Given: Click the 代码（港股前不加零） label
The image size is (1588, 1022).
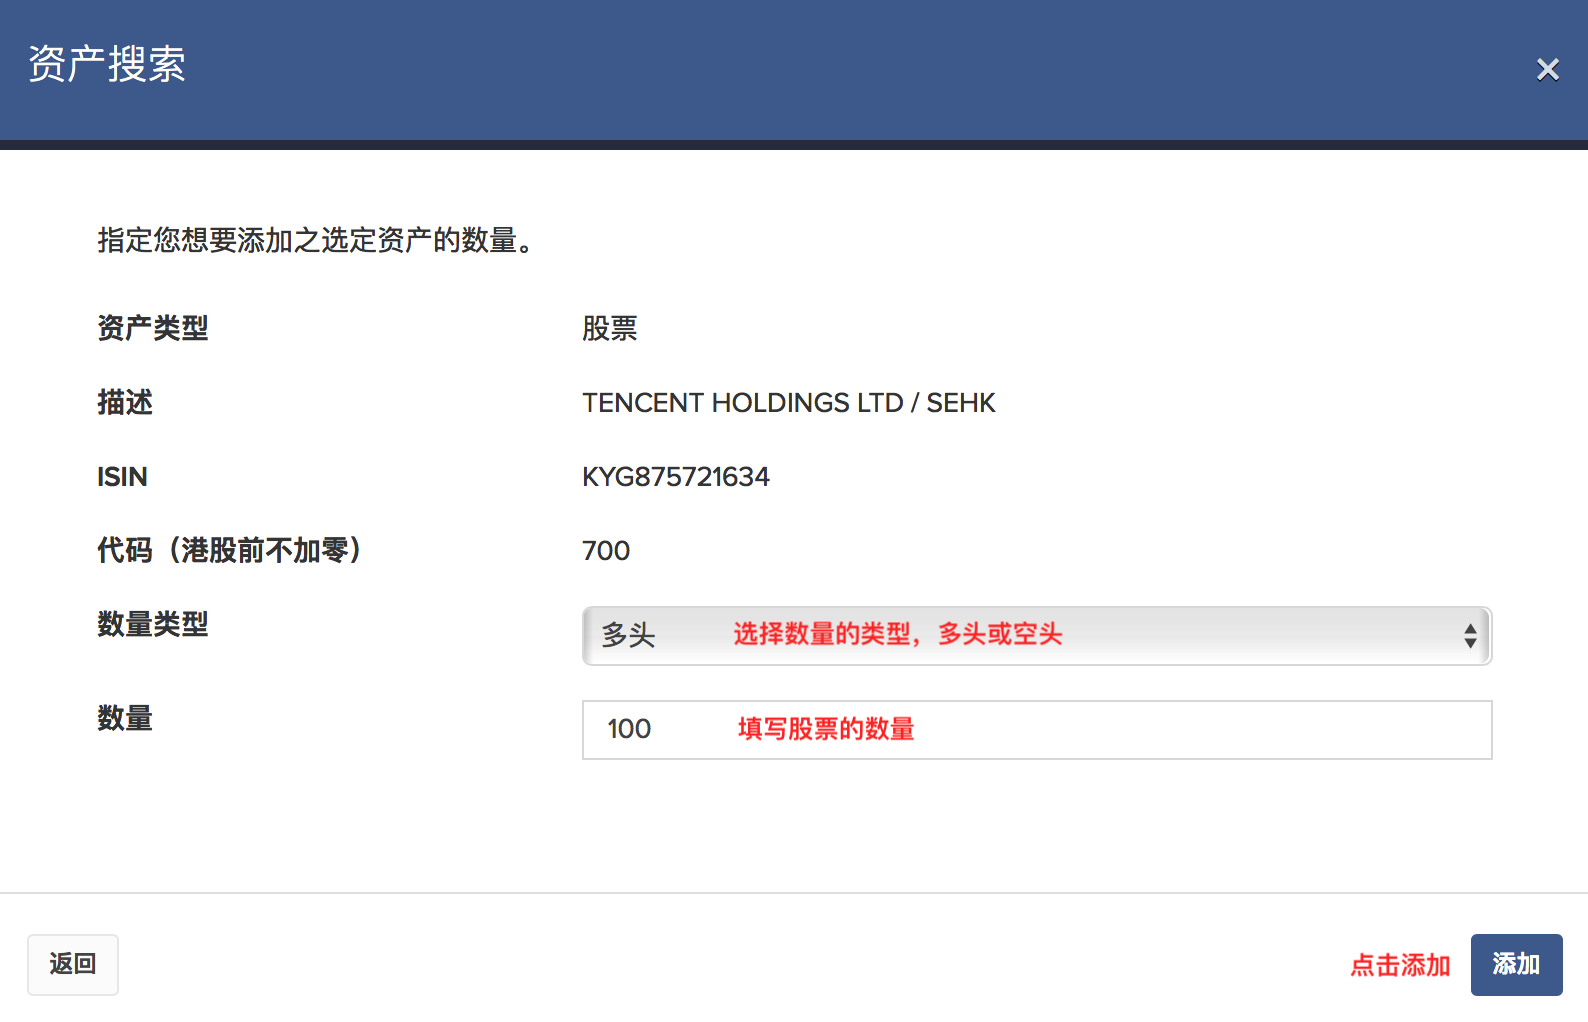Looking at the screenshot, I should (229, 550).
